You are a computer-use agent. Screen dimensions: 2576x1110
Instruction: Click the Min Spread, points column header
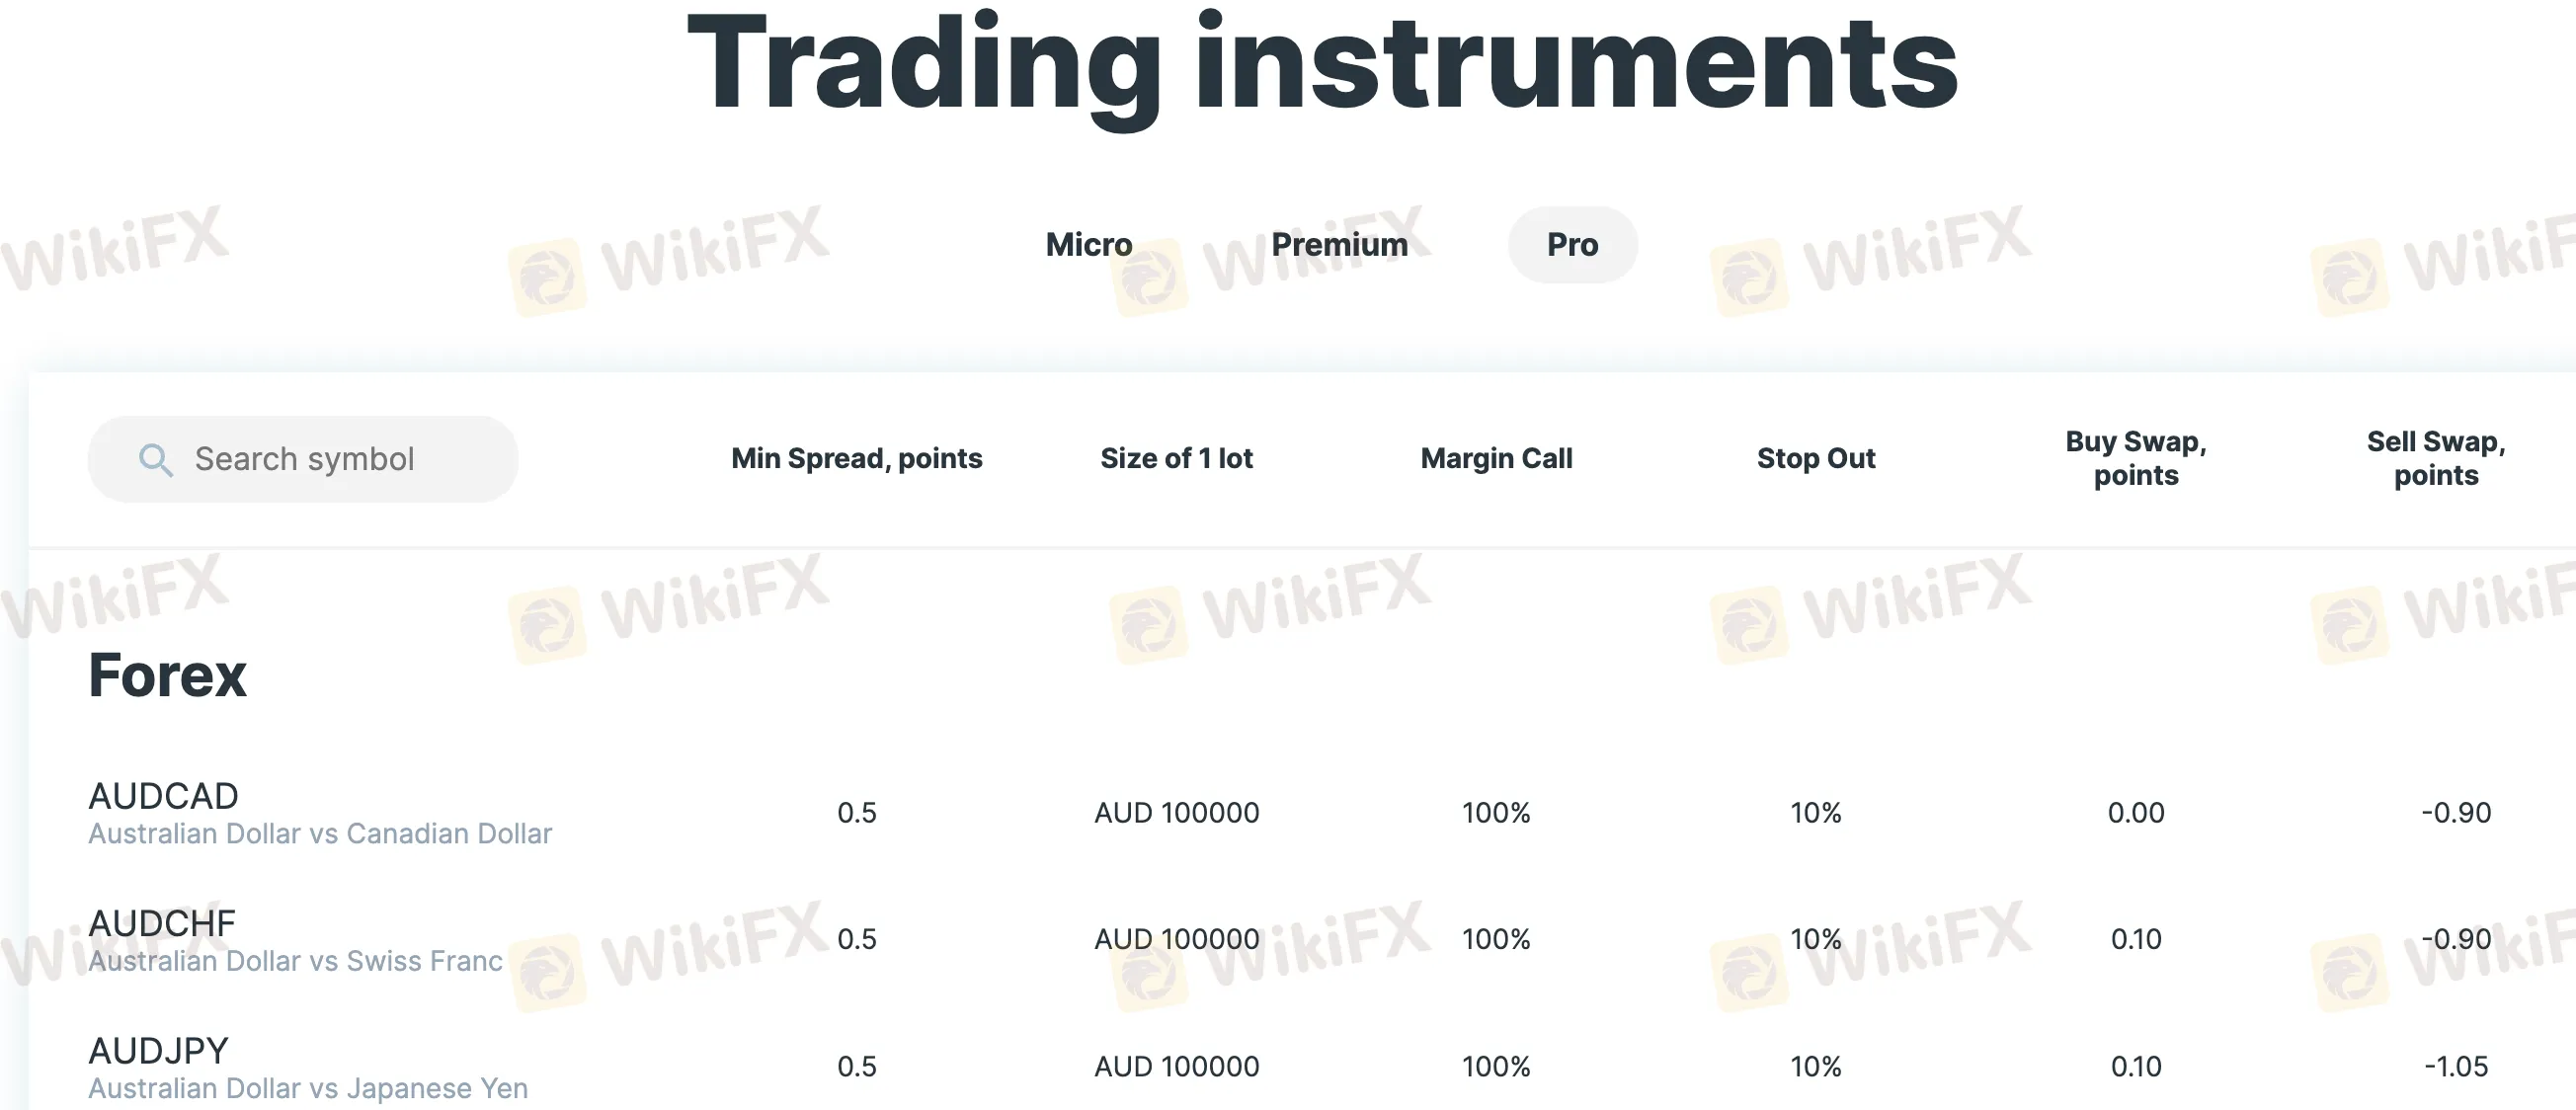856,458
